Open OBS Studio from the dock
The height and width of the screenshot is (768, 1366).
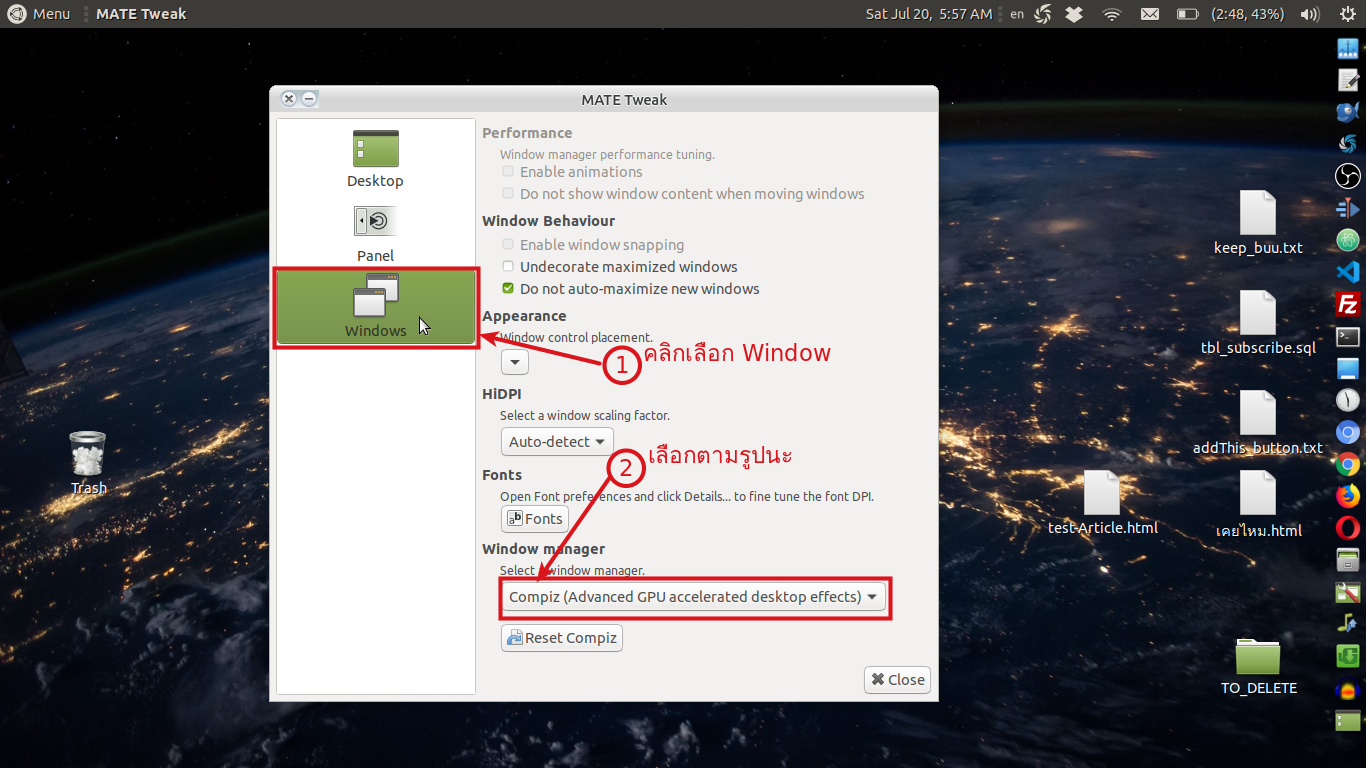(x=1347, y=176)
